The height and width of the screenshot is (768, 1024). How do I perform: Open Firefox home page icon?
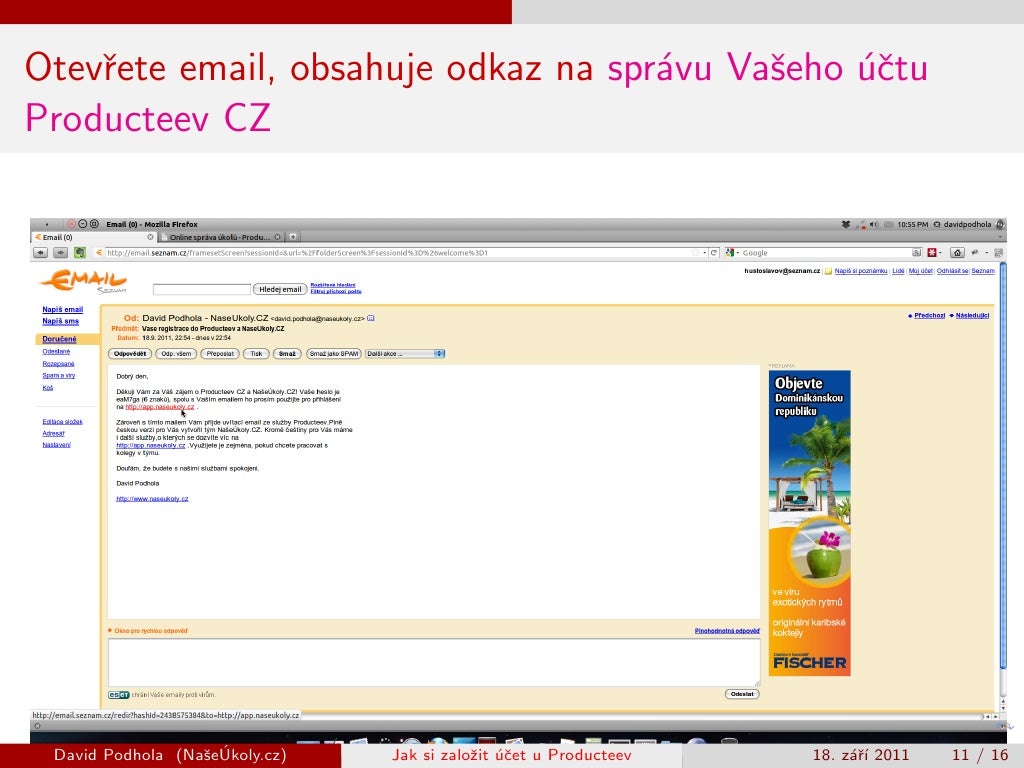pyautogui.click(x=957, y=253)
